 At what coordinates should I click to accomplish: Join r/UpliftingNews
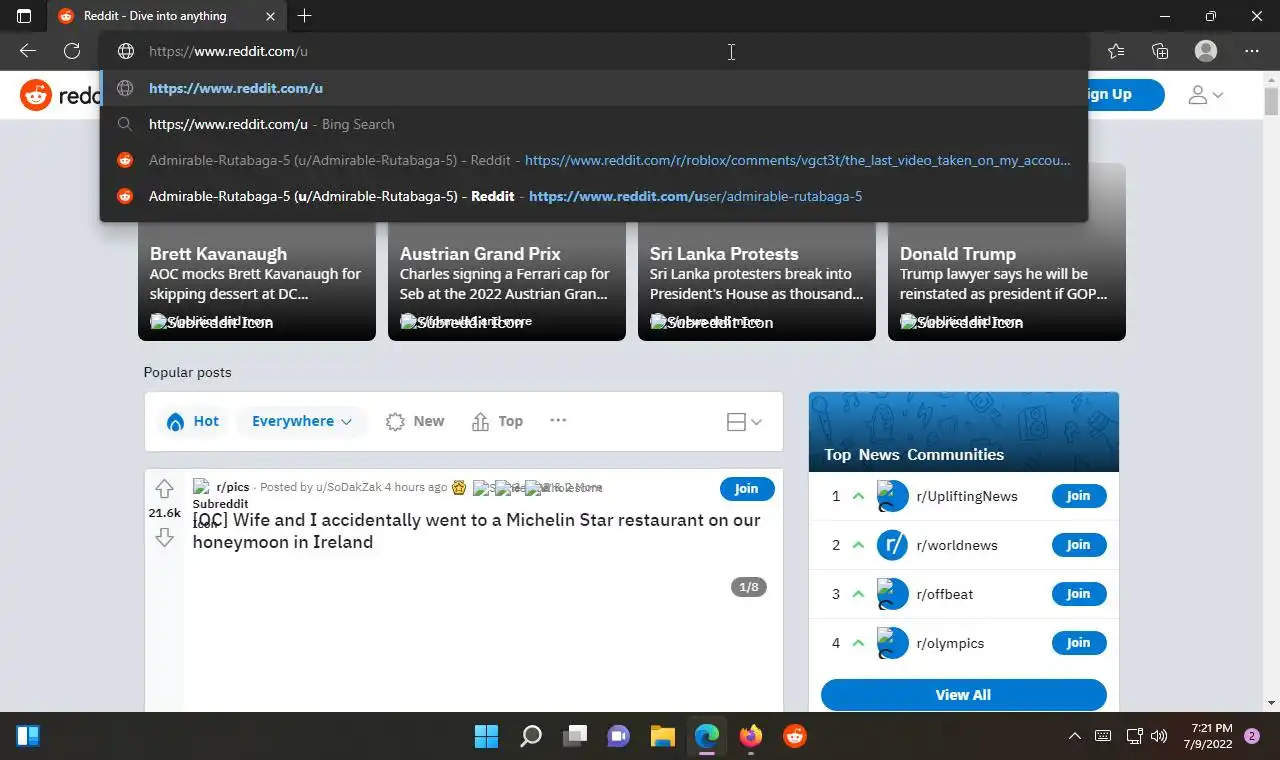tap(1079, 496)
